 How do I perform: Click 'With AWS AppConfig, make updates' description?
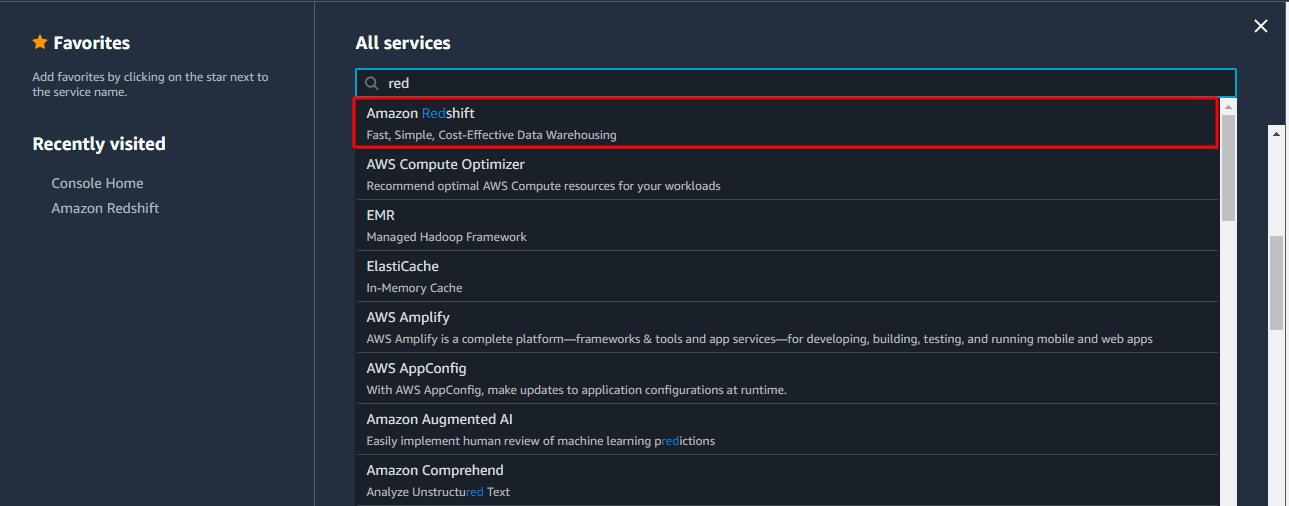[x=576, y=390]
